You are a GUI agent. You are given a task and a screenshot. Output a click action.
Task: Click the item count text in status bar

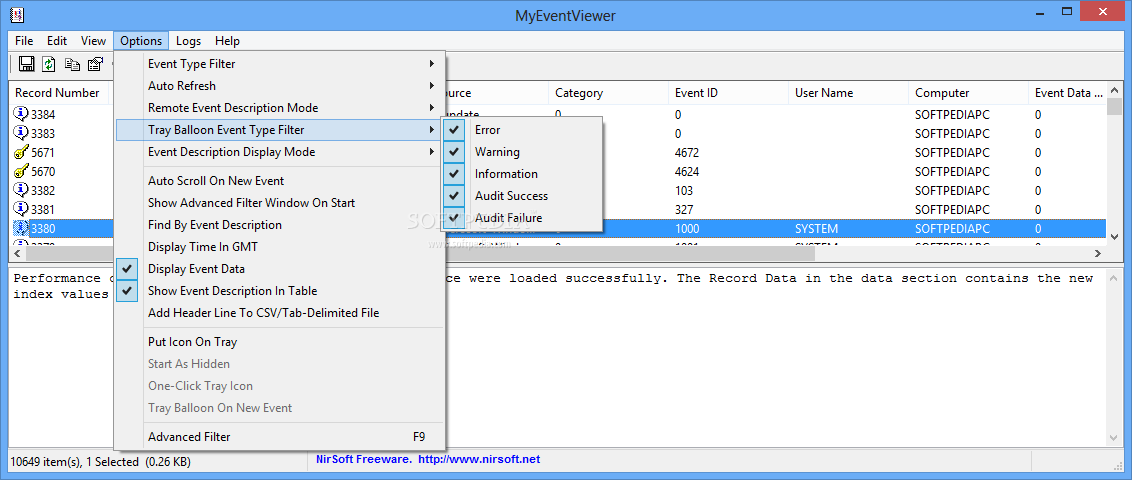[100, 461]
